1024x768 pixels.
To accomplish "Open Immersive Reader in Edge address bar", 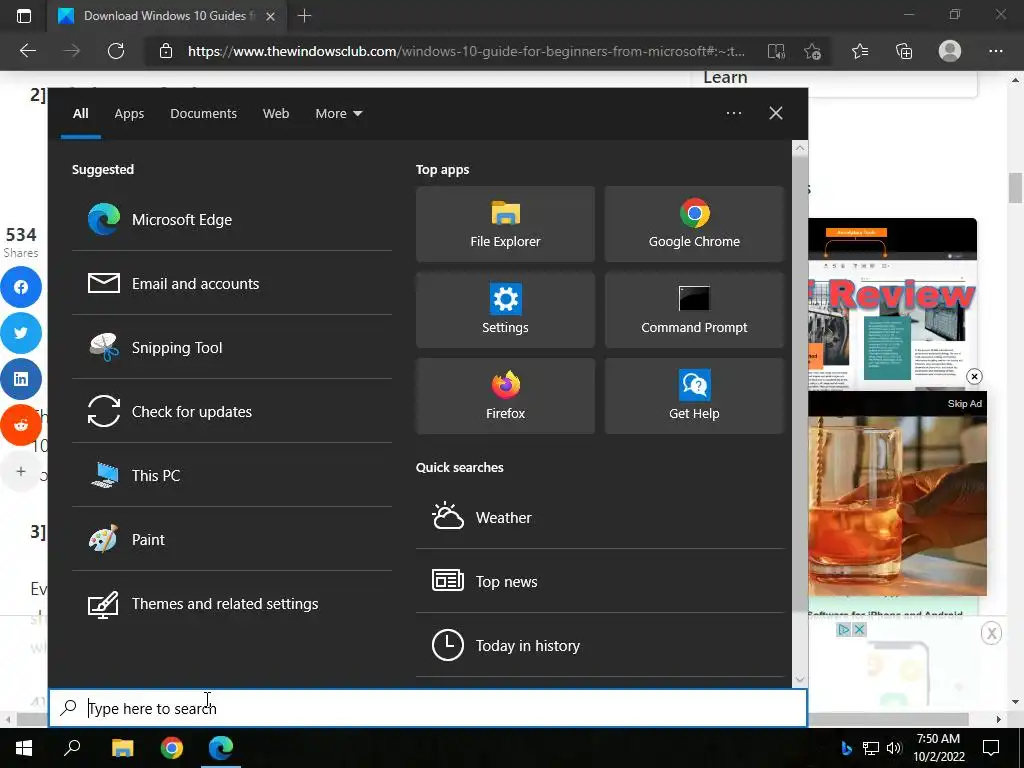I will (776, 51).
